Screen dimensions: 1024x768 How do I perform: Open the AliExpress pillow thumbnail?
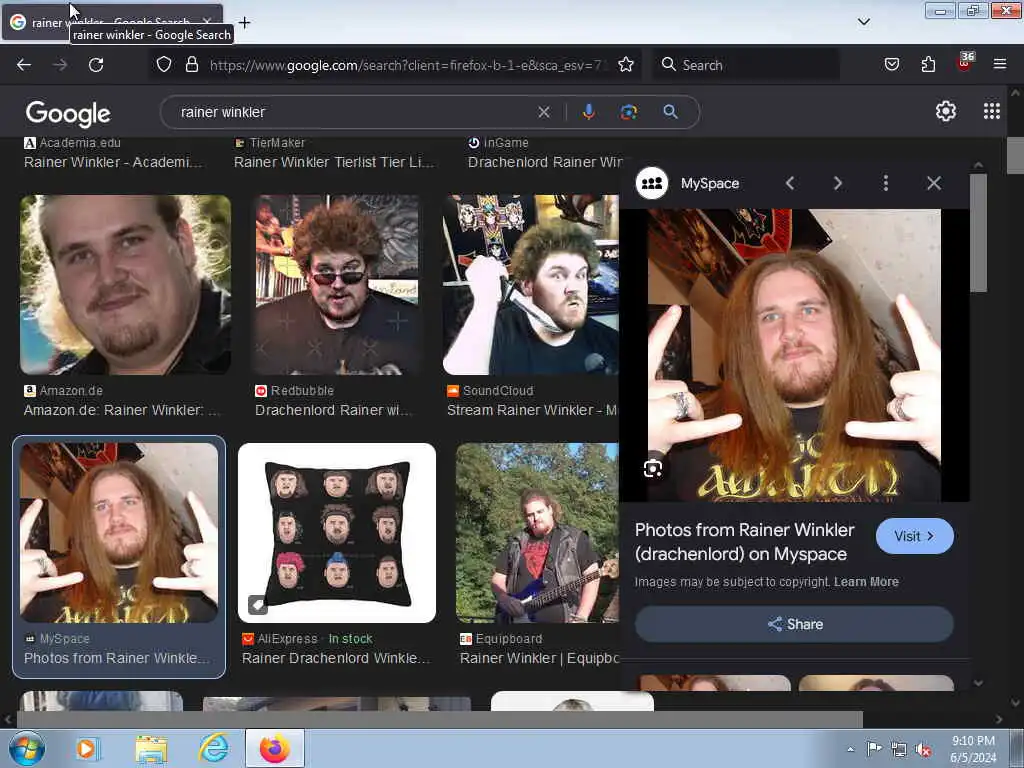tap(337, 533)
